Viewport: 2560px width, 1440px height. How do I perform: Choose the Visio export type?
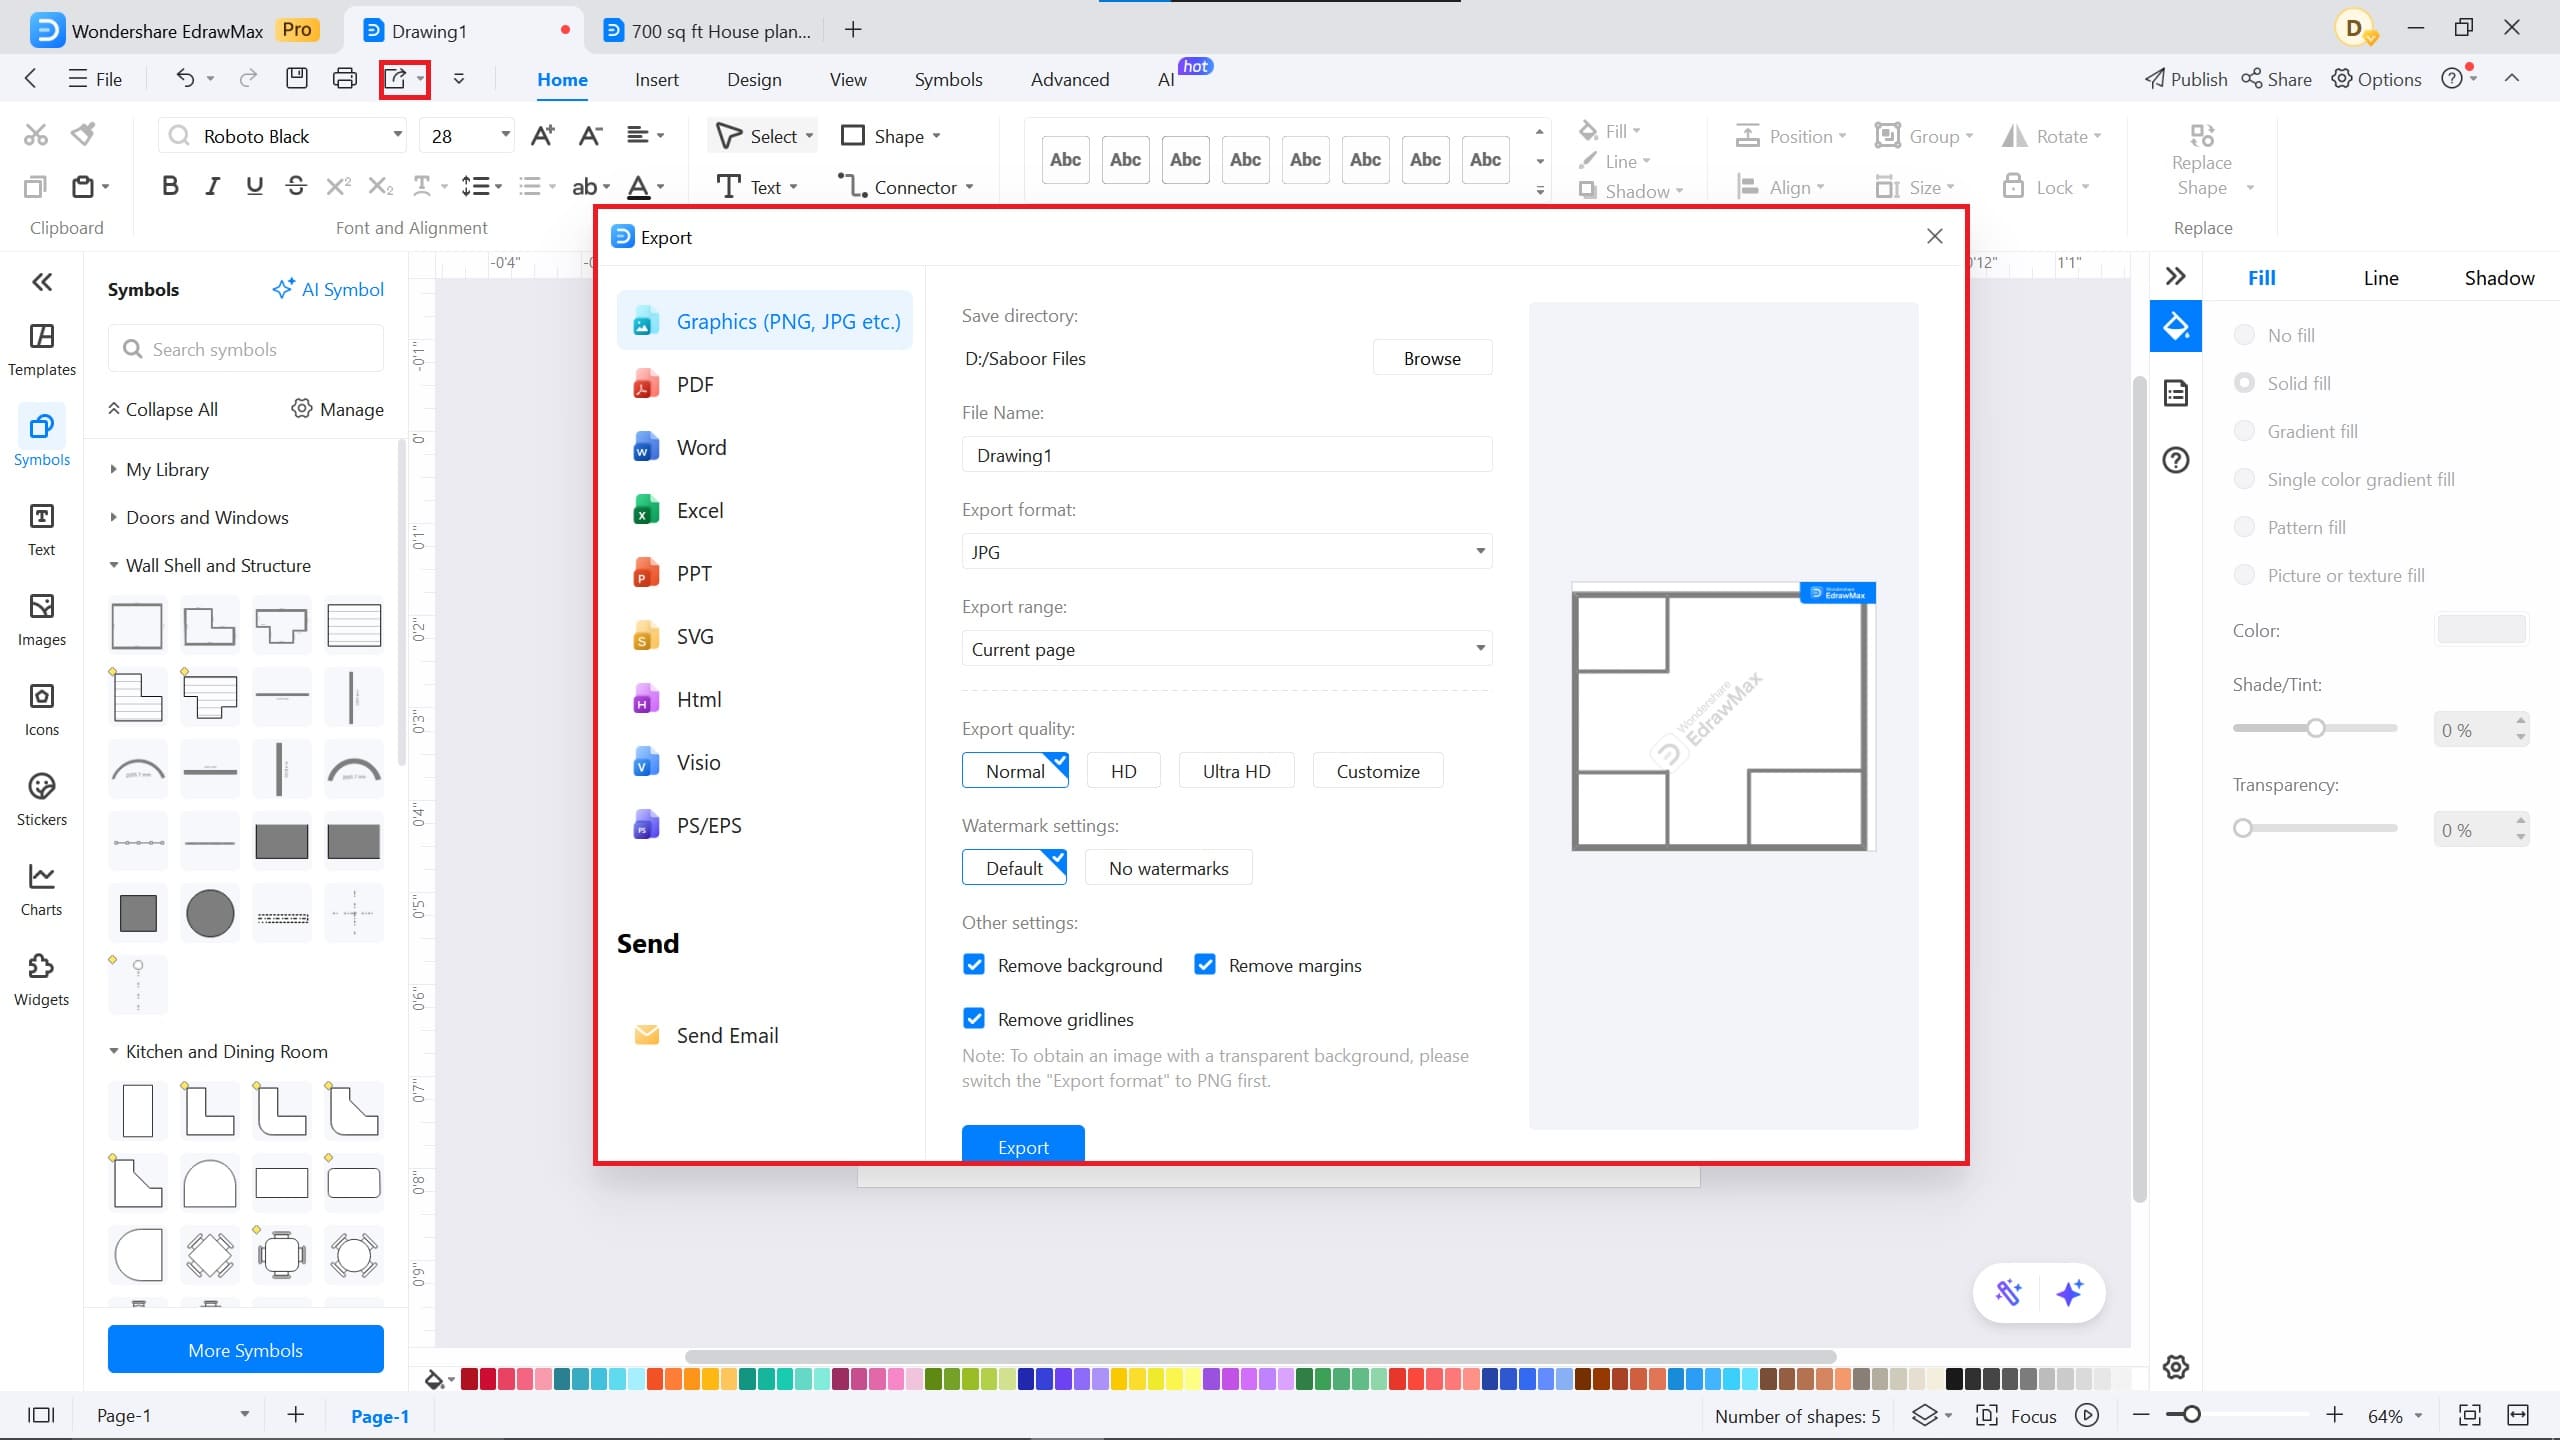pos(698,763)
